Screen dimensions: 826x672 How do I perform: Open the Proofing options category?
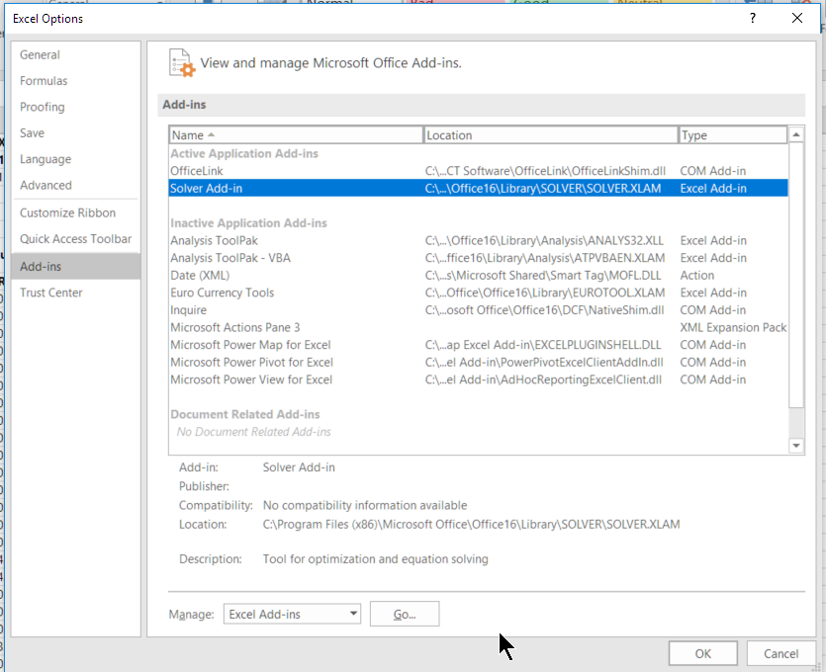click(x=76, y=107)
